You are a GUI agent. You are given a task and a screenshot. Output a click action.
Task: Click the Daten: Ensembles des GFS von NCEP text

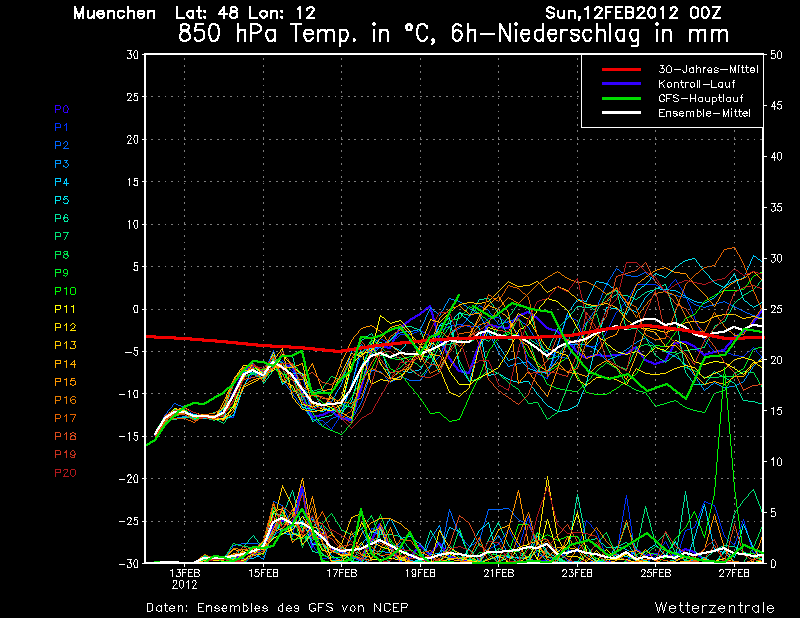tap(277, 608)
